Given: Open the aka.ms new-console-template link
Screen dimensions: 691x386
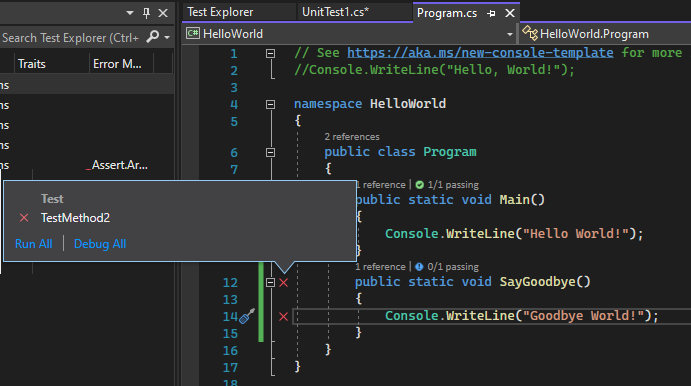Looking at the screenshot, I should (480, 53).
